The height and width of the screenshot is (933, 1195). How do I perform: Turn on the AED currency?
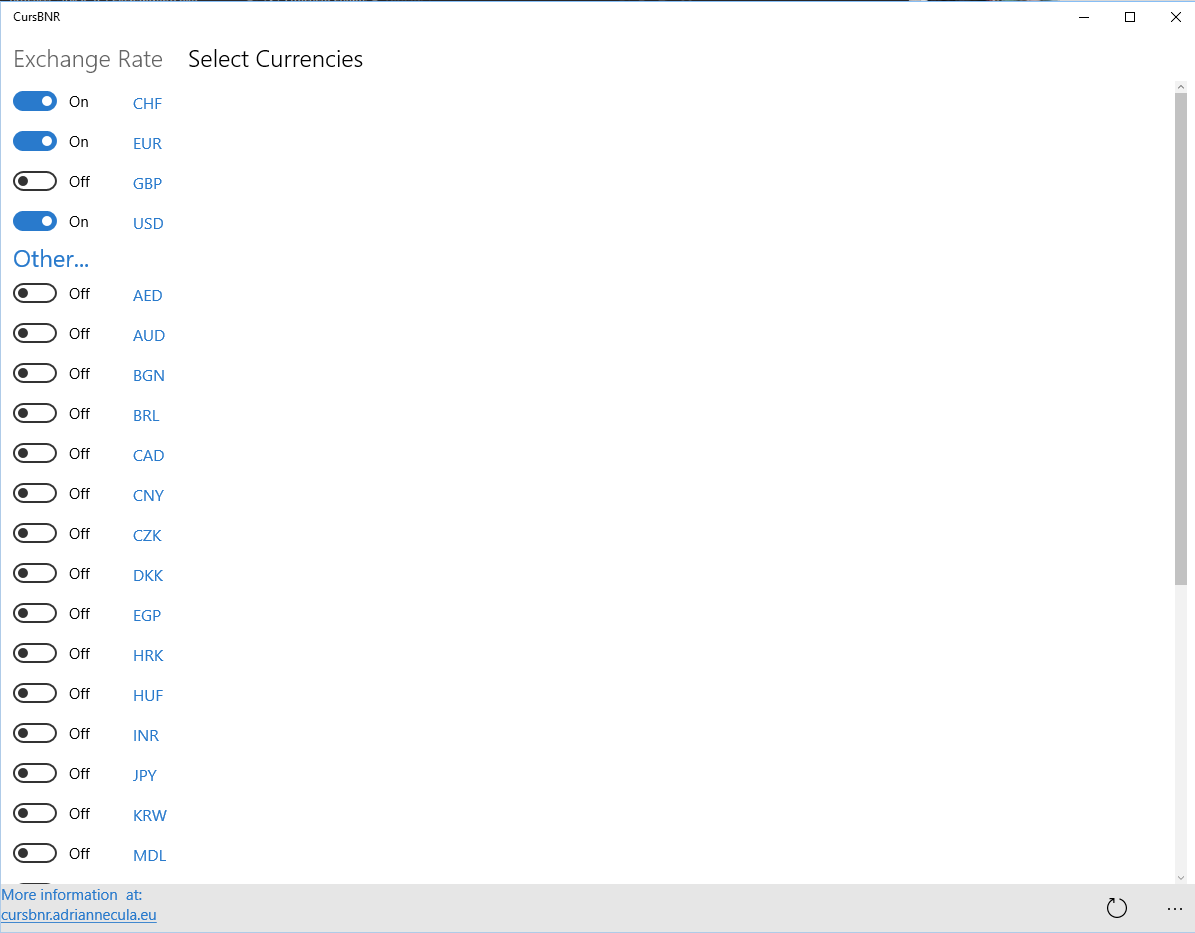pyautogui.click(x=35, y=293)
